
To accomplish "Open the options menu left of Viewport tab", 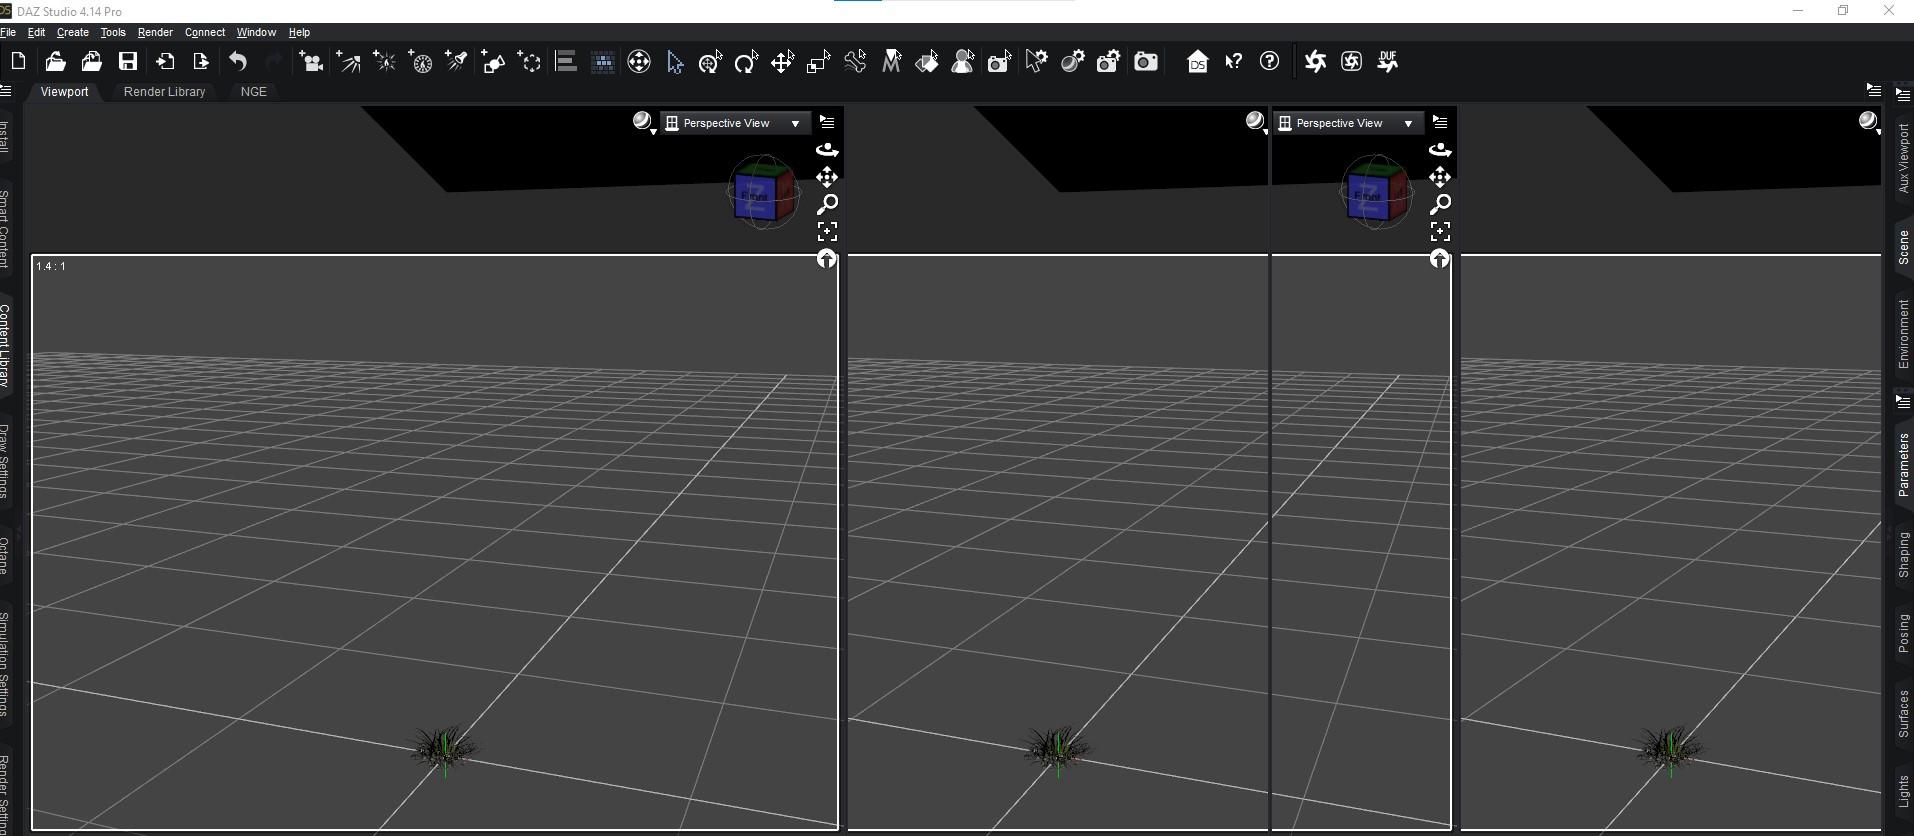I will tap(6, 91).
